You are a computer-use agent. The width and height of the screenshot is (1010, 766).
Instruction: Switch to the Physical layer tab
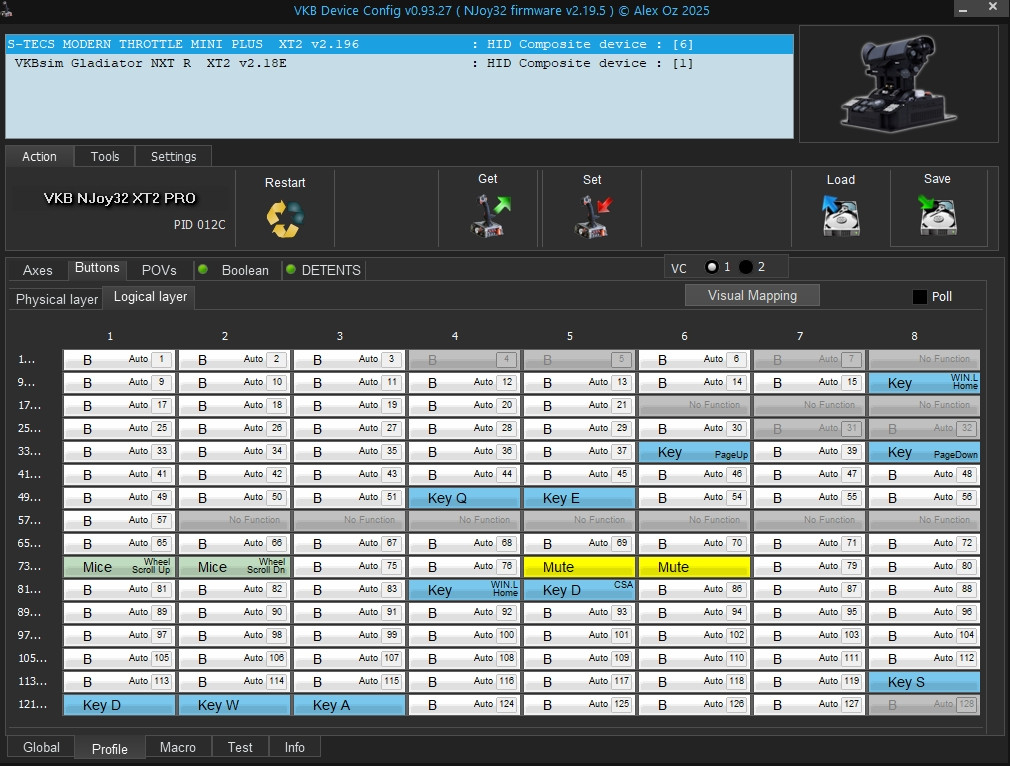(x=57, y=299)
